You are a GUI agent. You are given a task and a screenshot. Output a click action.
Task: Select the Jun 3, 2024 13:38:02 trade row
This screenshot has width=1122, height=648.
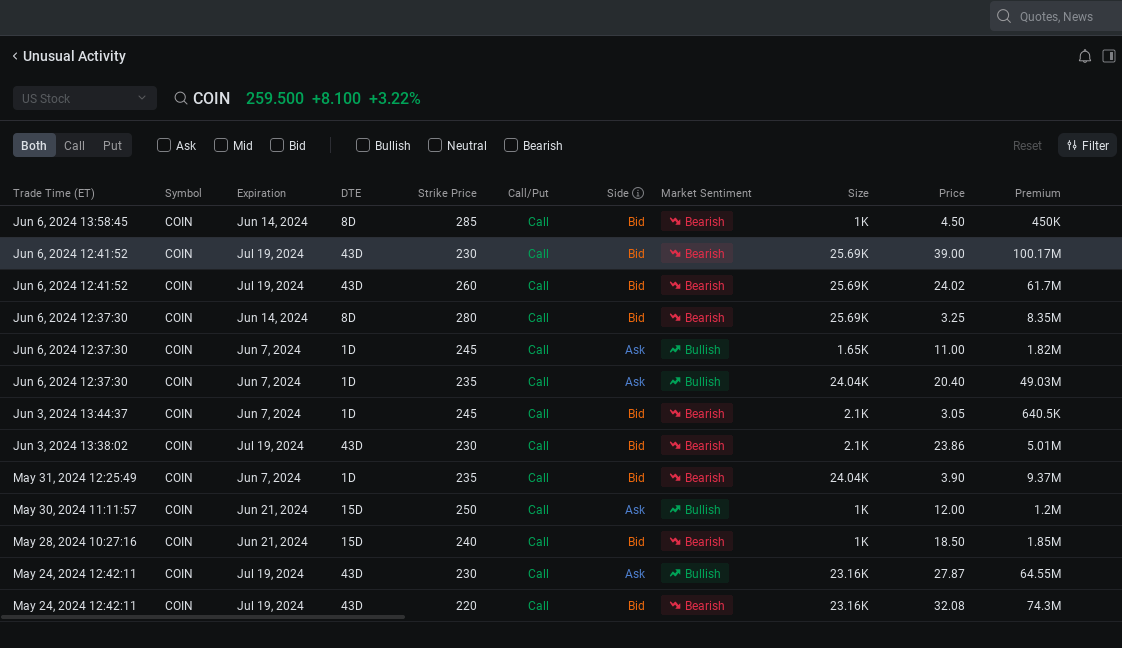561,446
